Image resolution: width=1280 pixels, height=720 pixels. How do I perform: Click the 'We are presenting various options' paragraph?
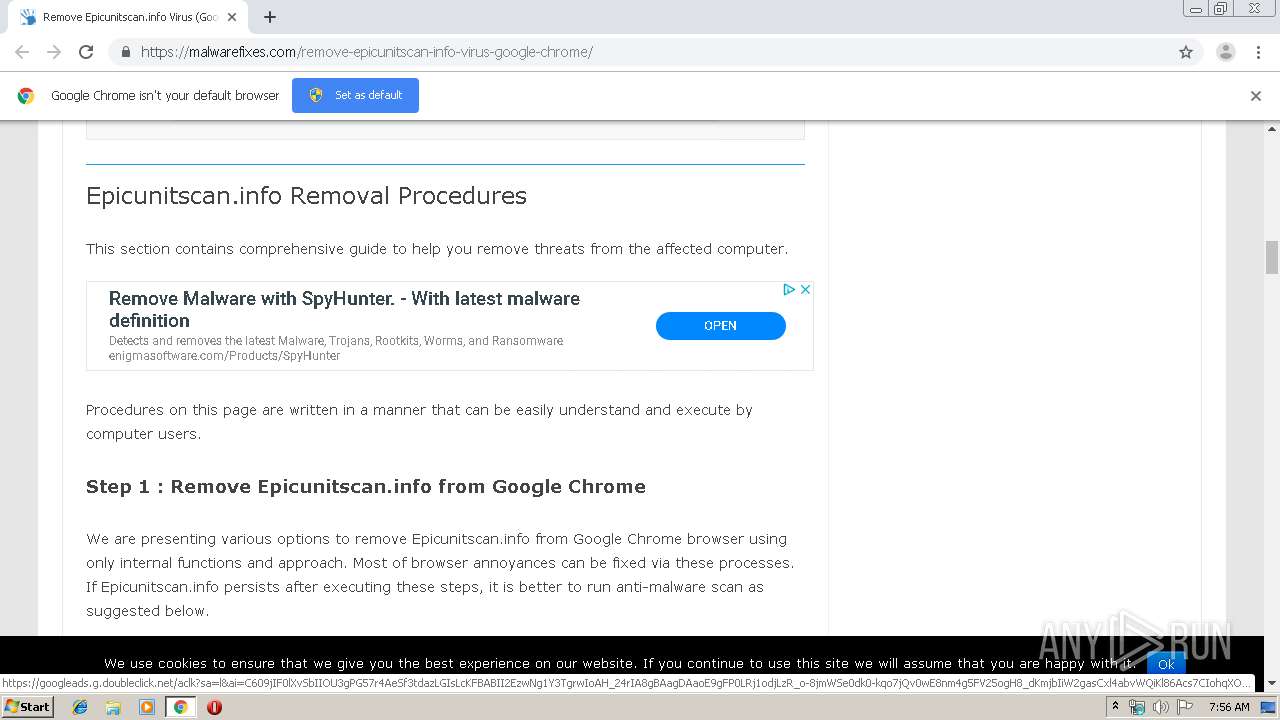440,575
